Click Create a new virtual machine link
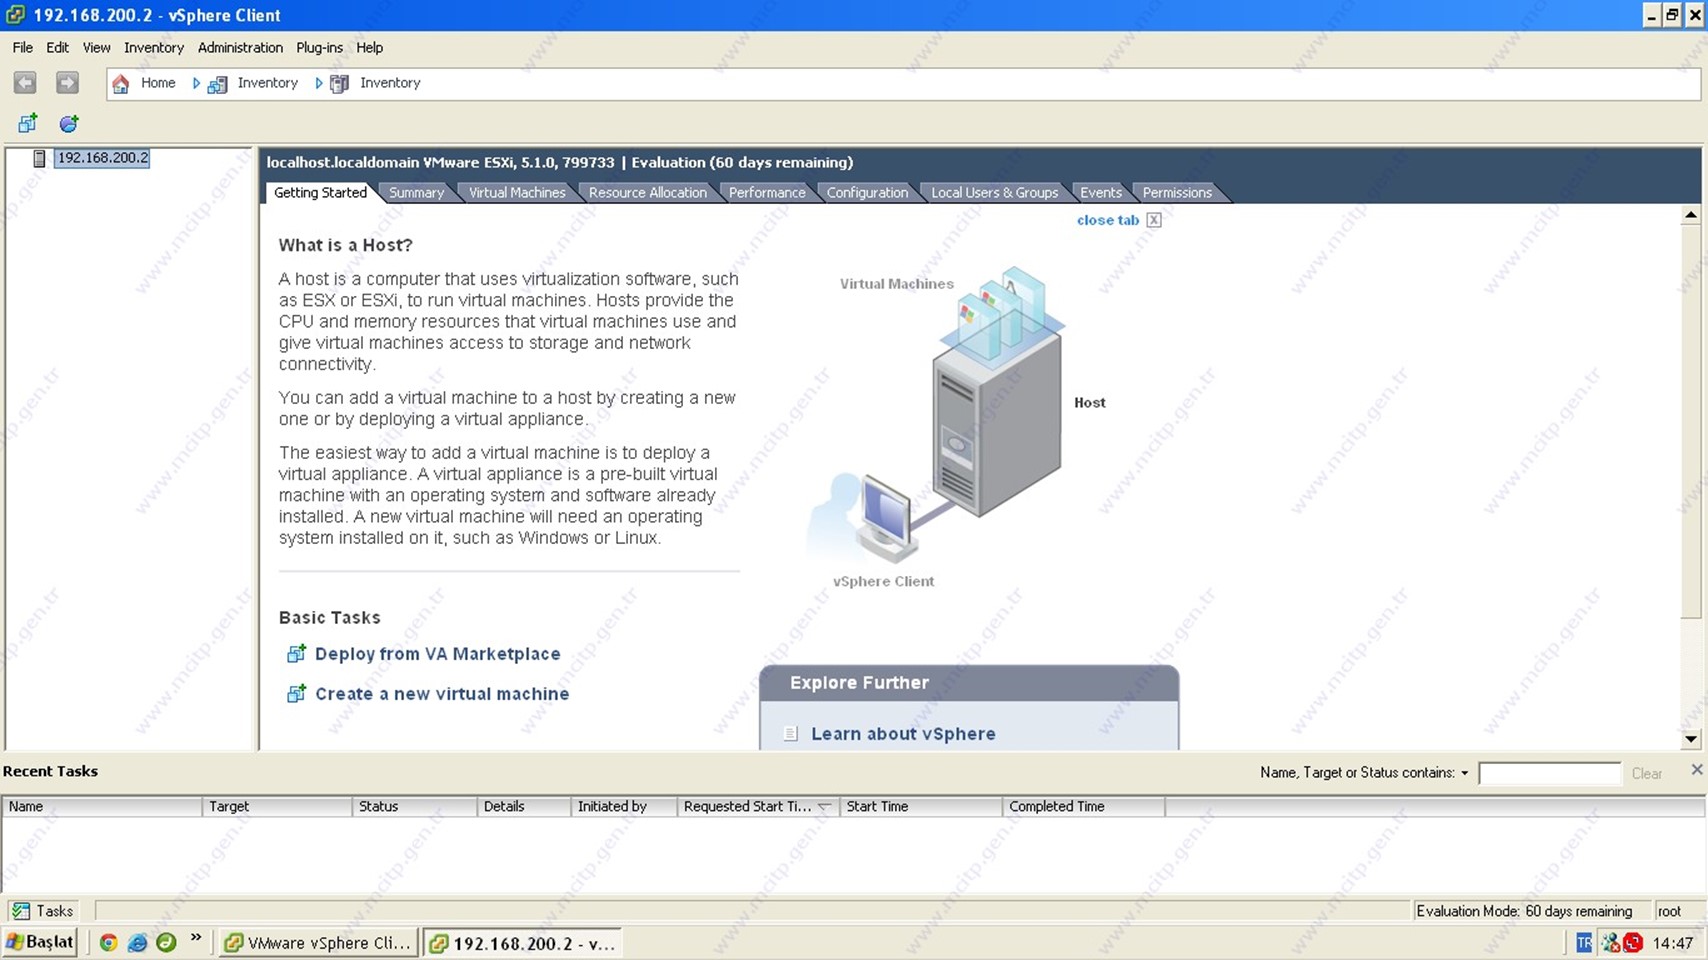The height and width of the screenshot is (960, 1708). [442, 694]
